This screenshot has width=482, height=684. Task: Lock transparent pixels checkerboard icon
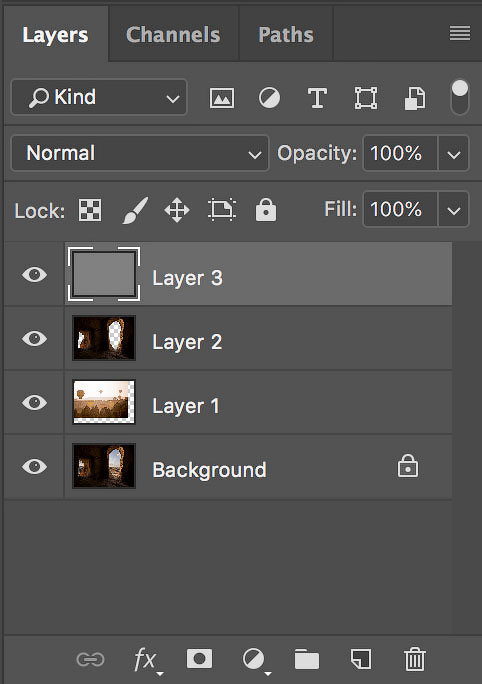(x=90, y=210)
